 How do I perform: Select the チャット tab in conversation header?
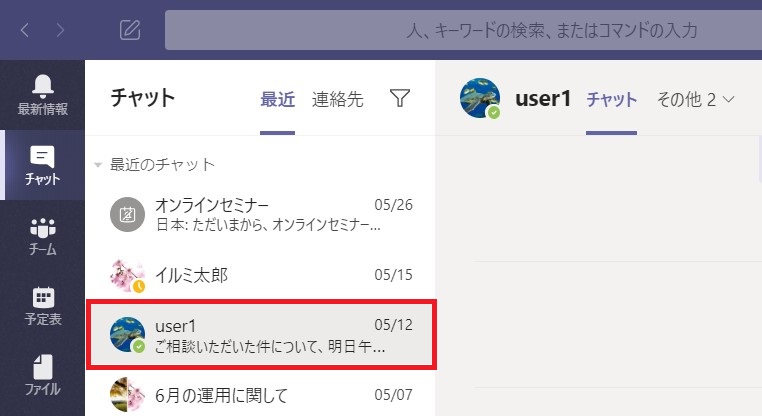[611, 100]
